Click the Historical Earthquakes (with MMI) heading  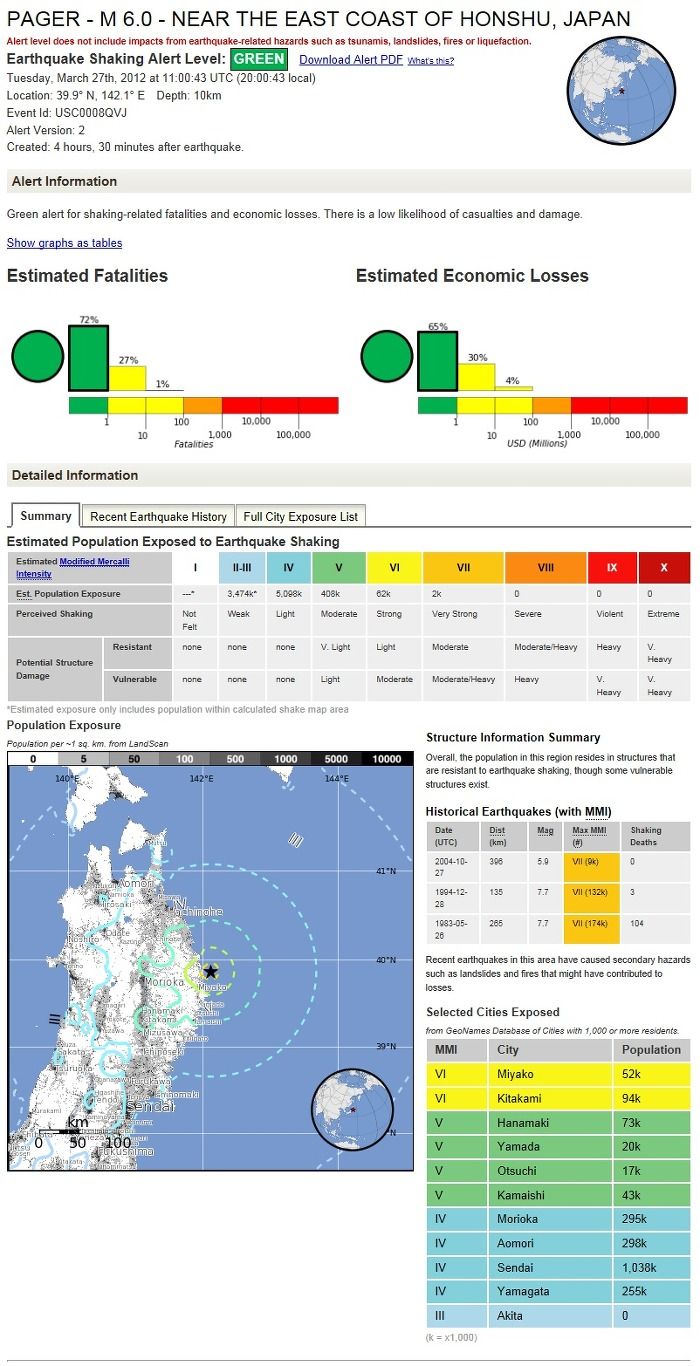pos(518,811)
